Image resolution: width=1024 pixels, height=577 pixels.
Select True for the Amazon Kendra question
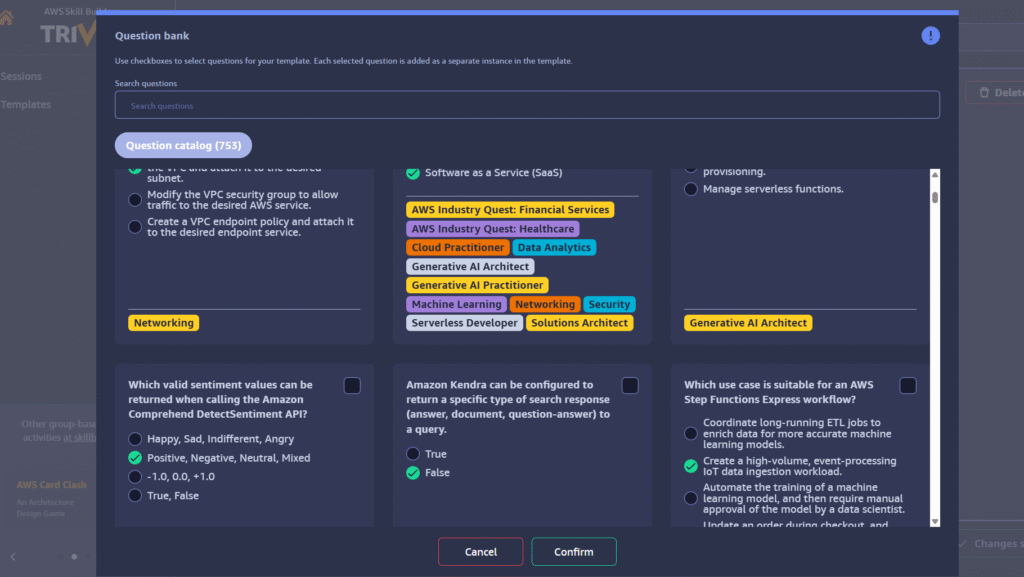[413, 454]
